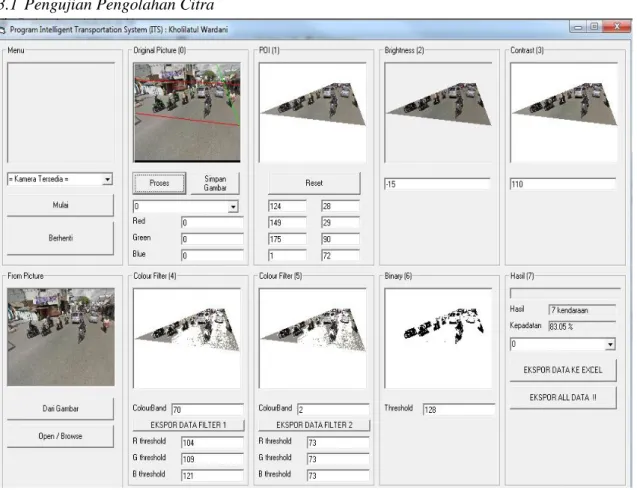Image resolution: width=637 pixels, height=490 pixels.
Task: Click the EKSPOR ALL DATA button
Action: 563,398
